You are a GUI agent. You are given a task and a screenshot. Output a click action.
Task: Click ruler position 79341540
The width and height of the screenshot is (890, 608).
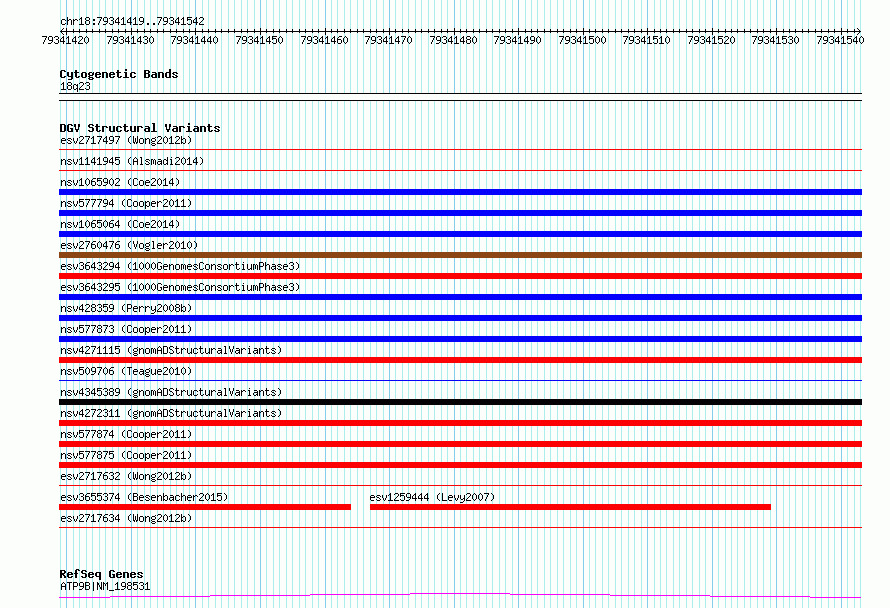pos(840,40)
